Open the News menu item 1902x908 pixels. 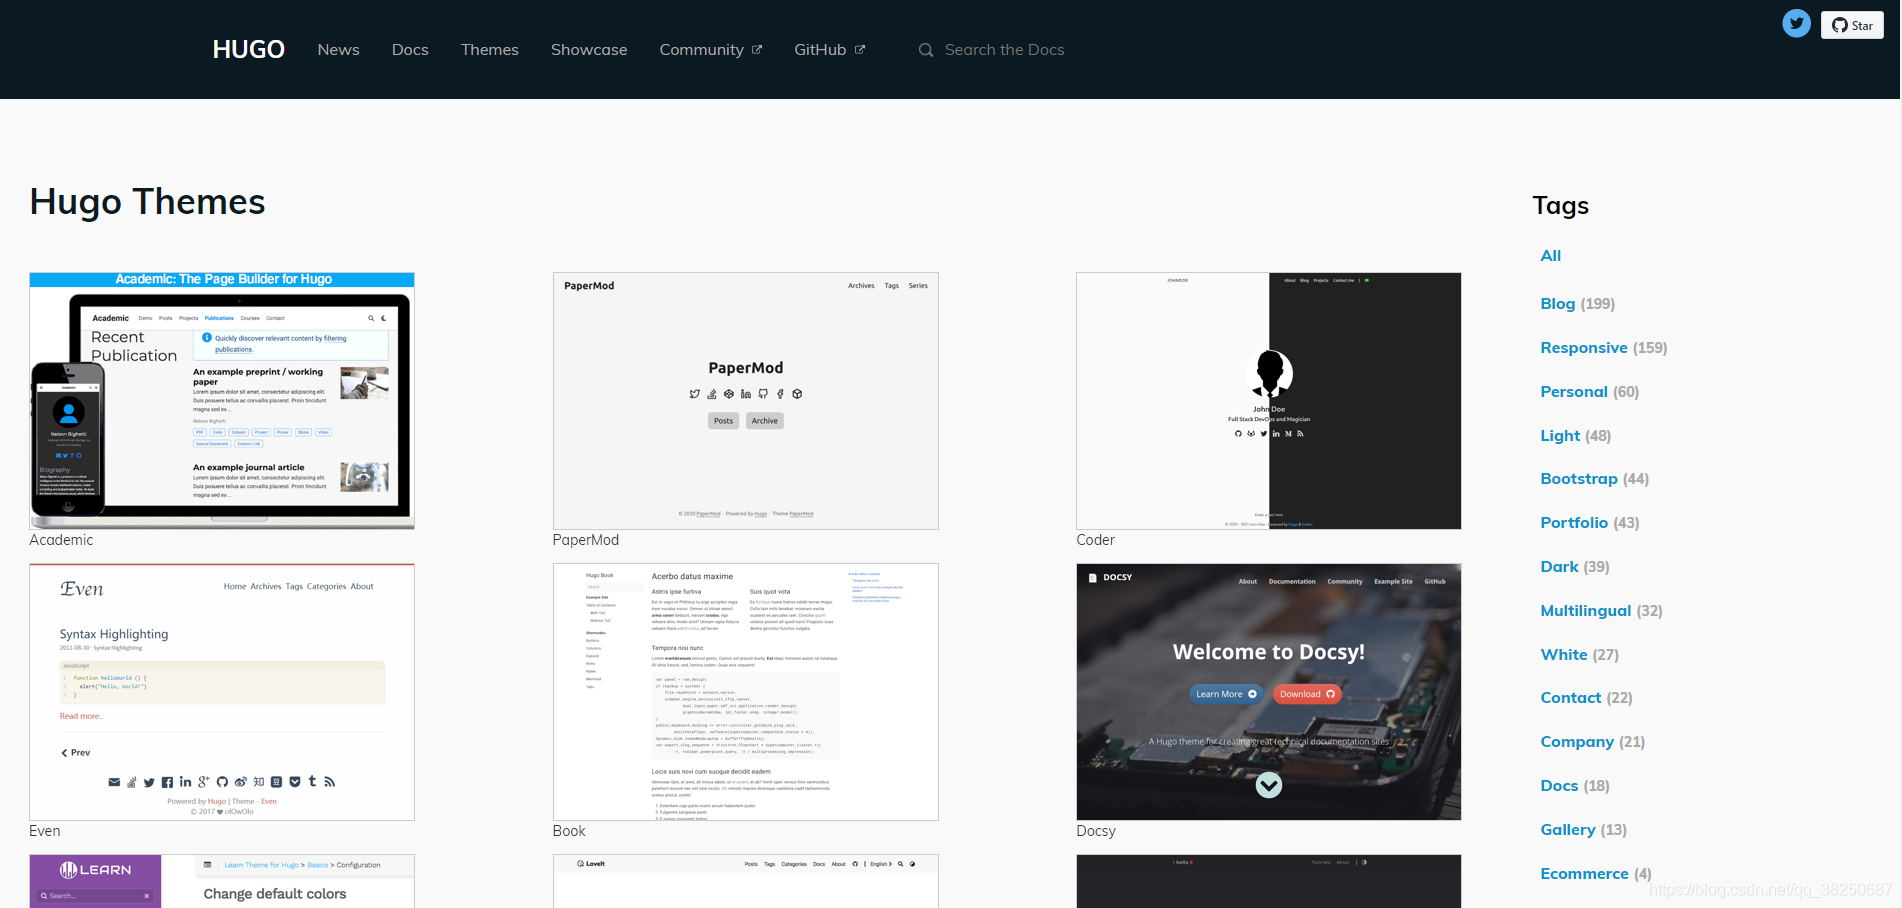[338, 50]
